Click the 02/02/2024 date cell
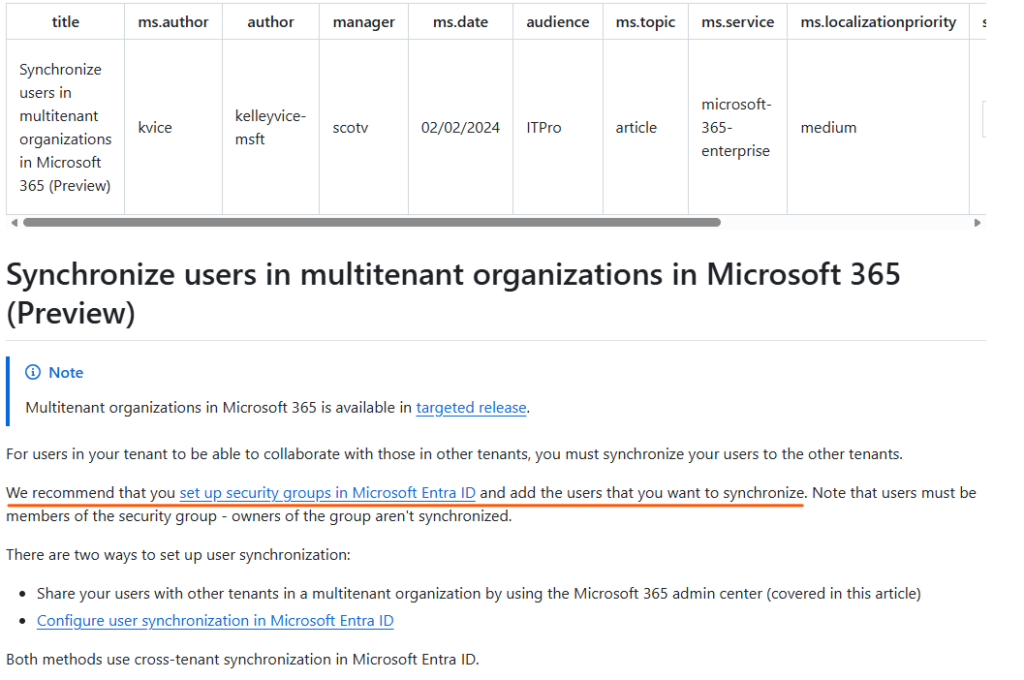This screenshot has height=680, width=1024. [x=460, y=128]
